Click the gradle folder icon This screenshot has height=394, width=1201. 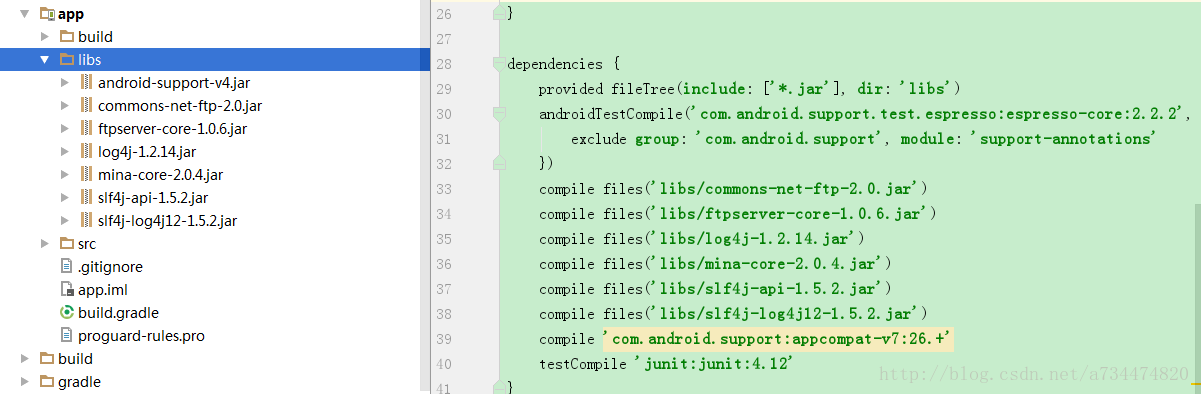click(46, 382)
